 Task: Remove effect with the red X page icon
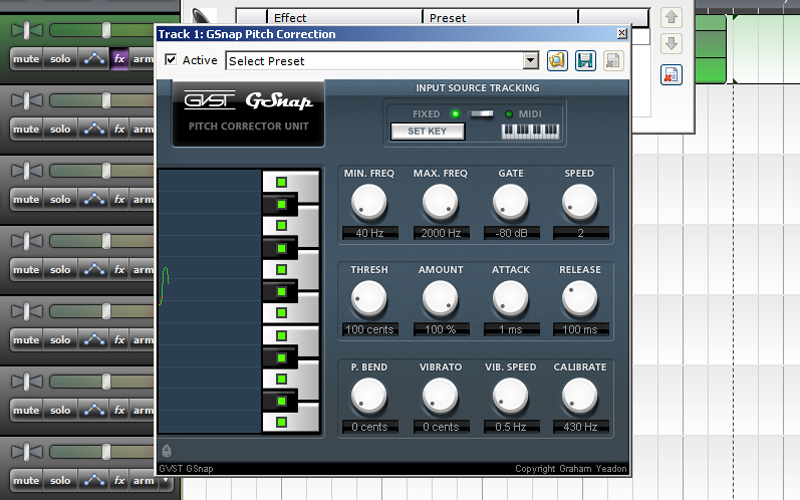click(671, 75)
